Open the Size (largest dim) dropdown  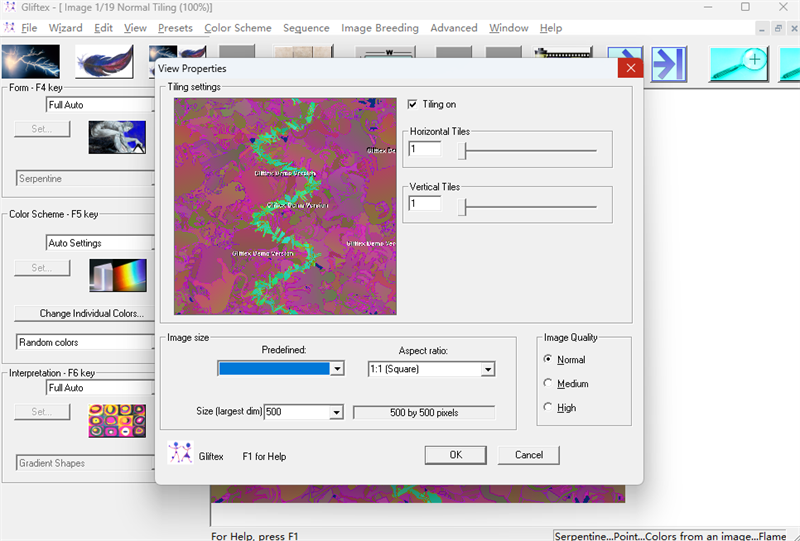(336, 412)
